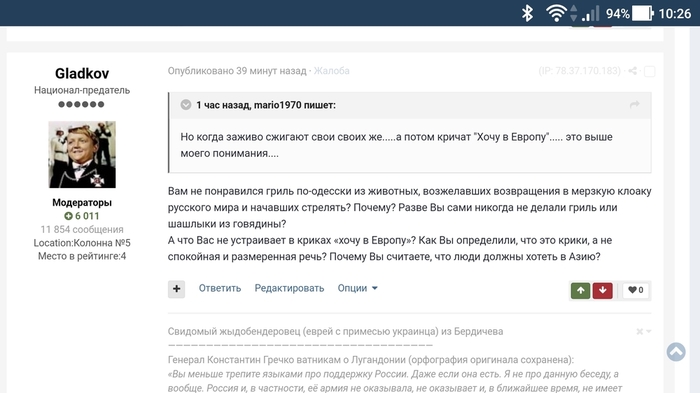This screenshot has height=393, width=700.
Task: Click the rank dots under the title
Action: point(81,105)
